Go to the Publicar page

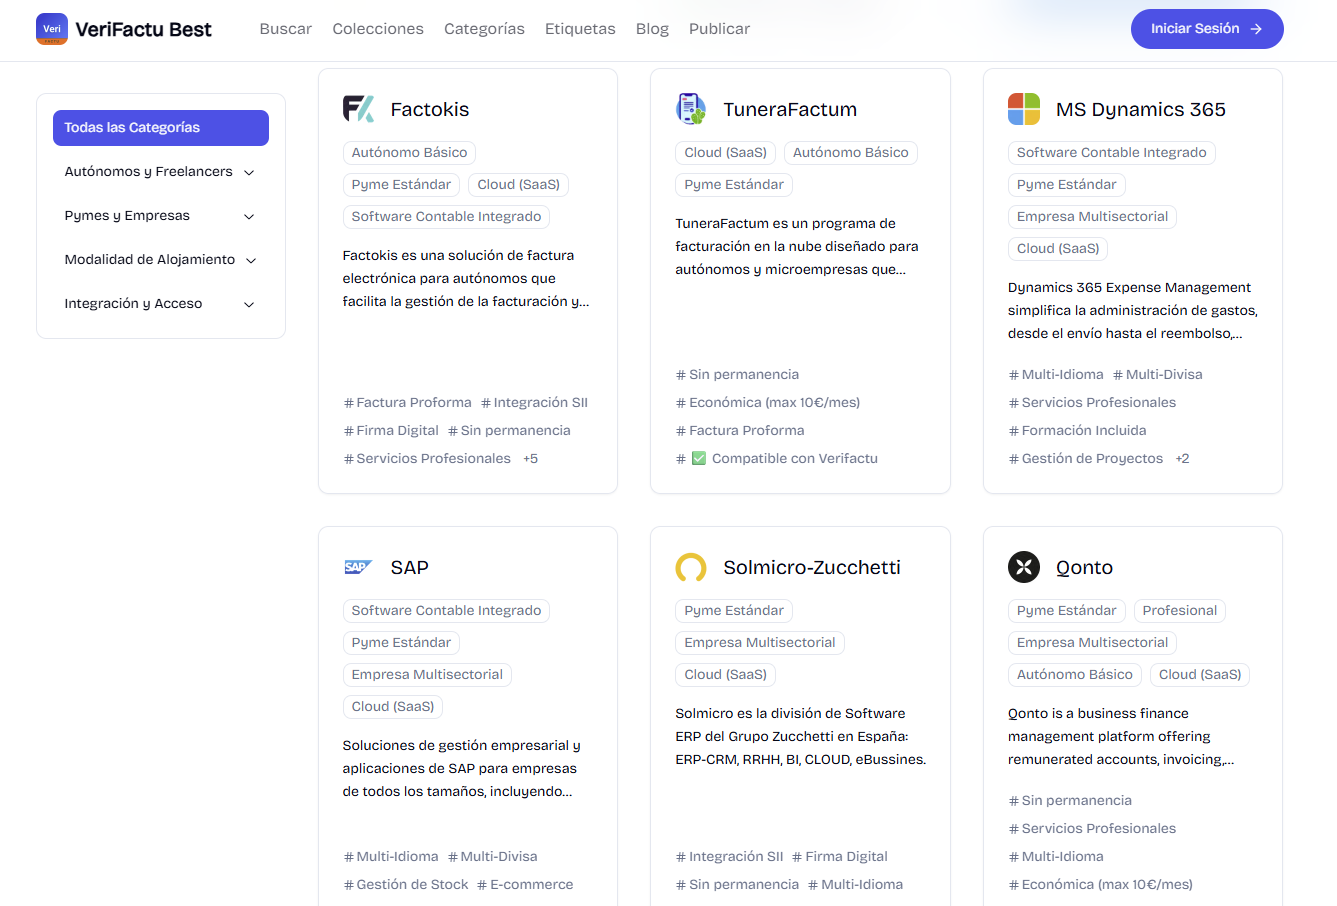click(719, 29)
